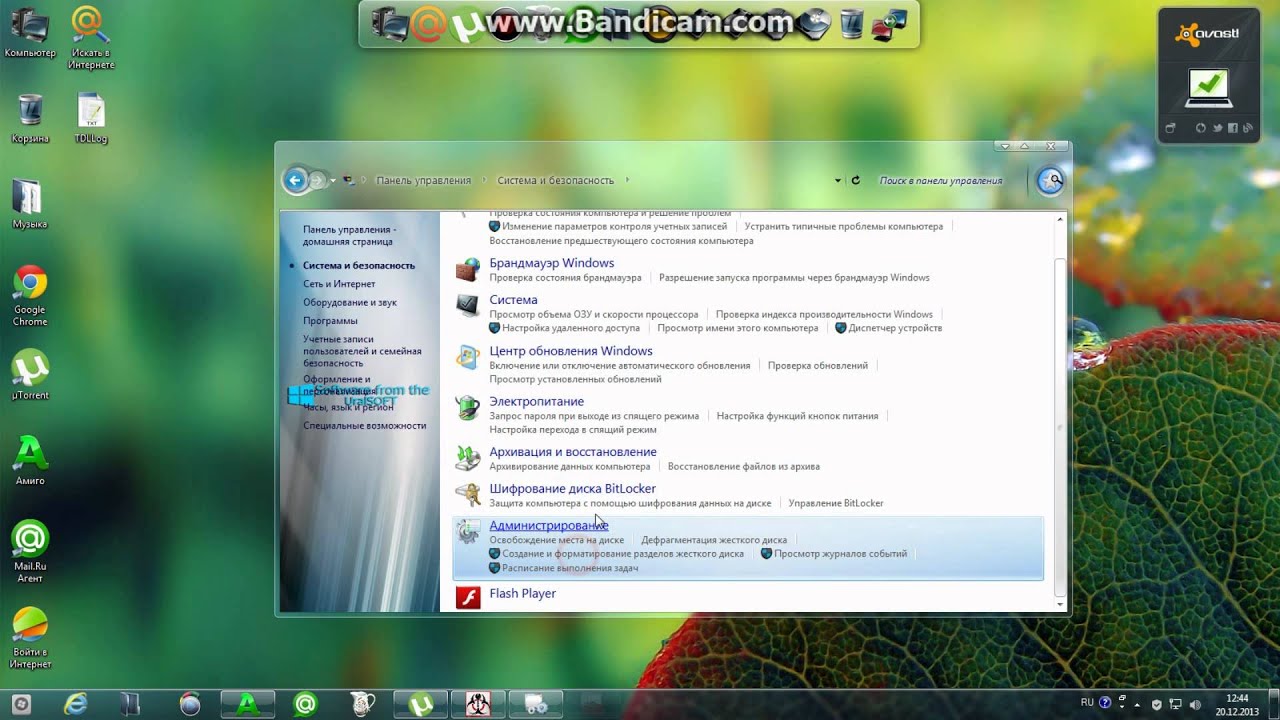Click Расписание выполнения задач link
The width and height of the screenshot is (1280, 720).
[570, 568]
